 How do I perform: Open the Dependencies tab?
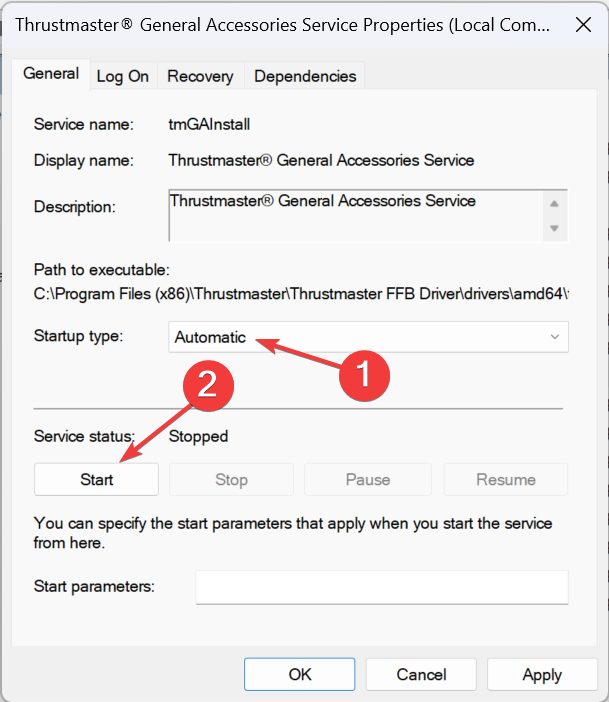click(x=305, y=76)
